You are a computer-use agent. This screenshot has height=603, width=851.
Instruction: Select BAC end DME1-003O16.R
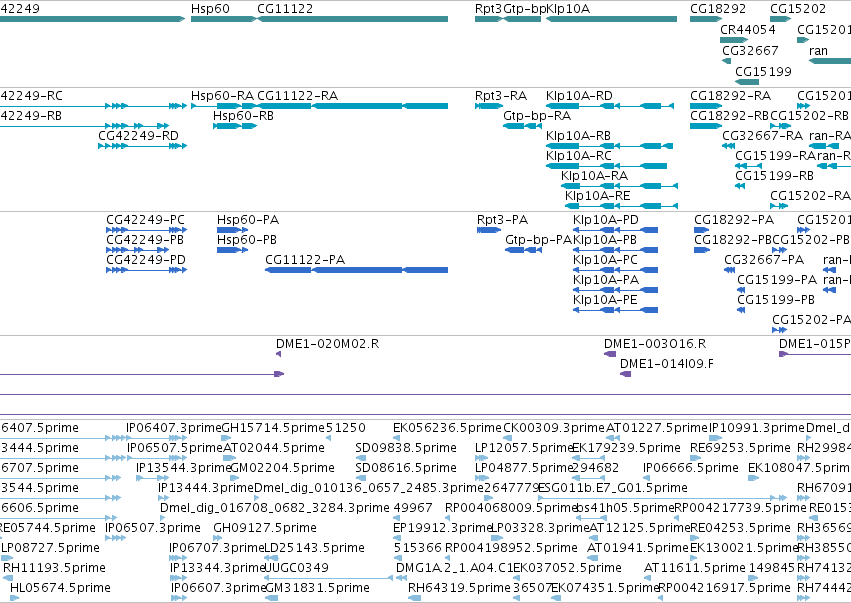tap(610, 354)
